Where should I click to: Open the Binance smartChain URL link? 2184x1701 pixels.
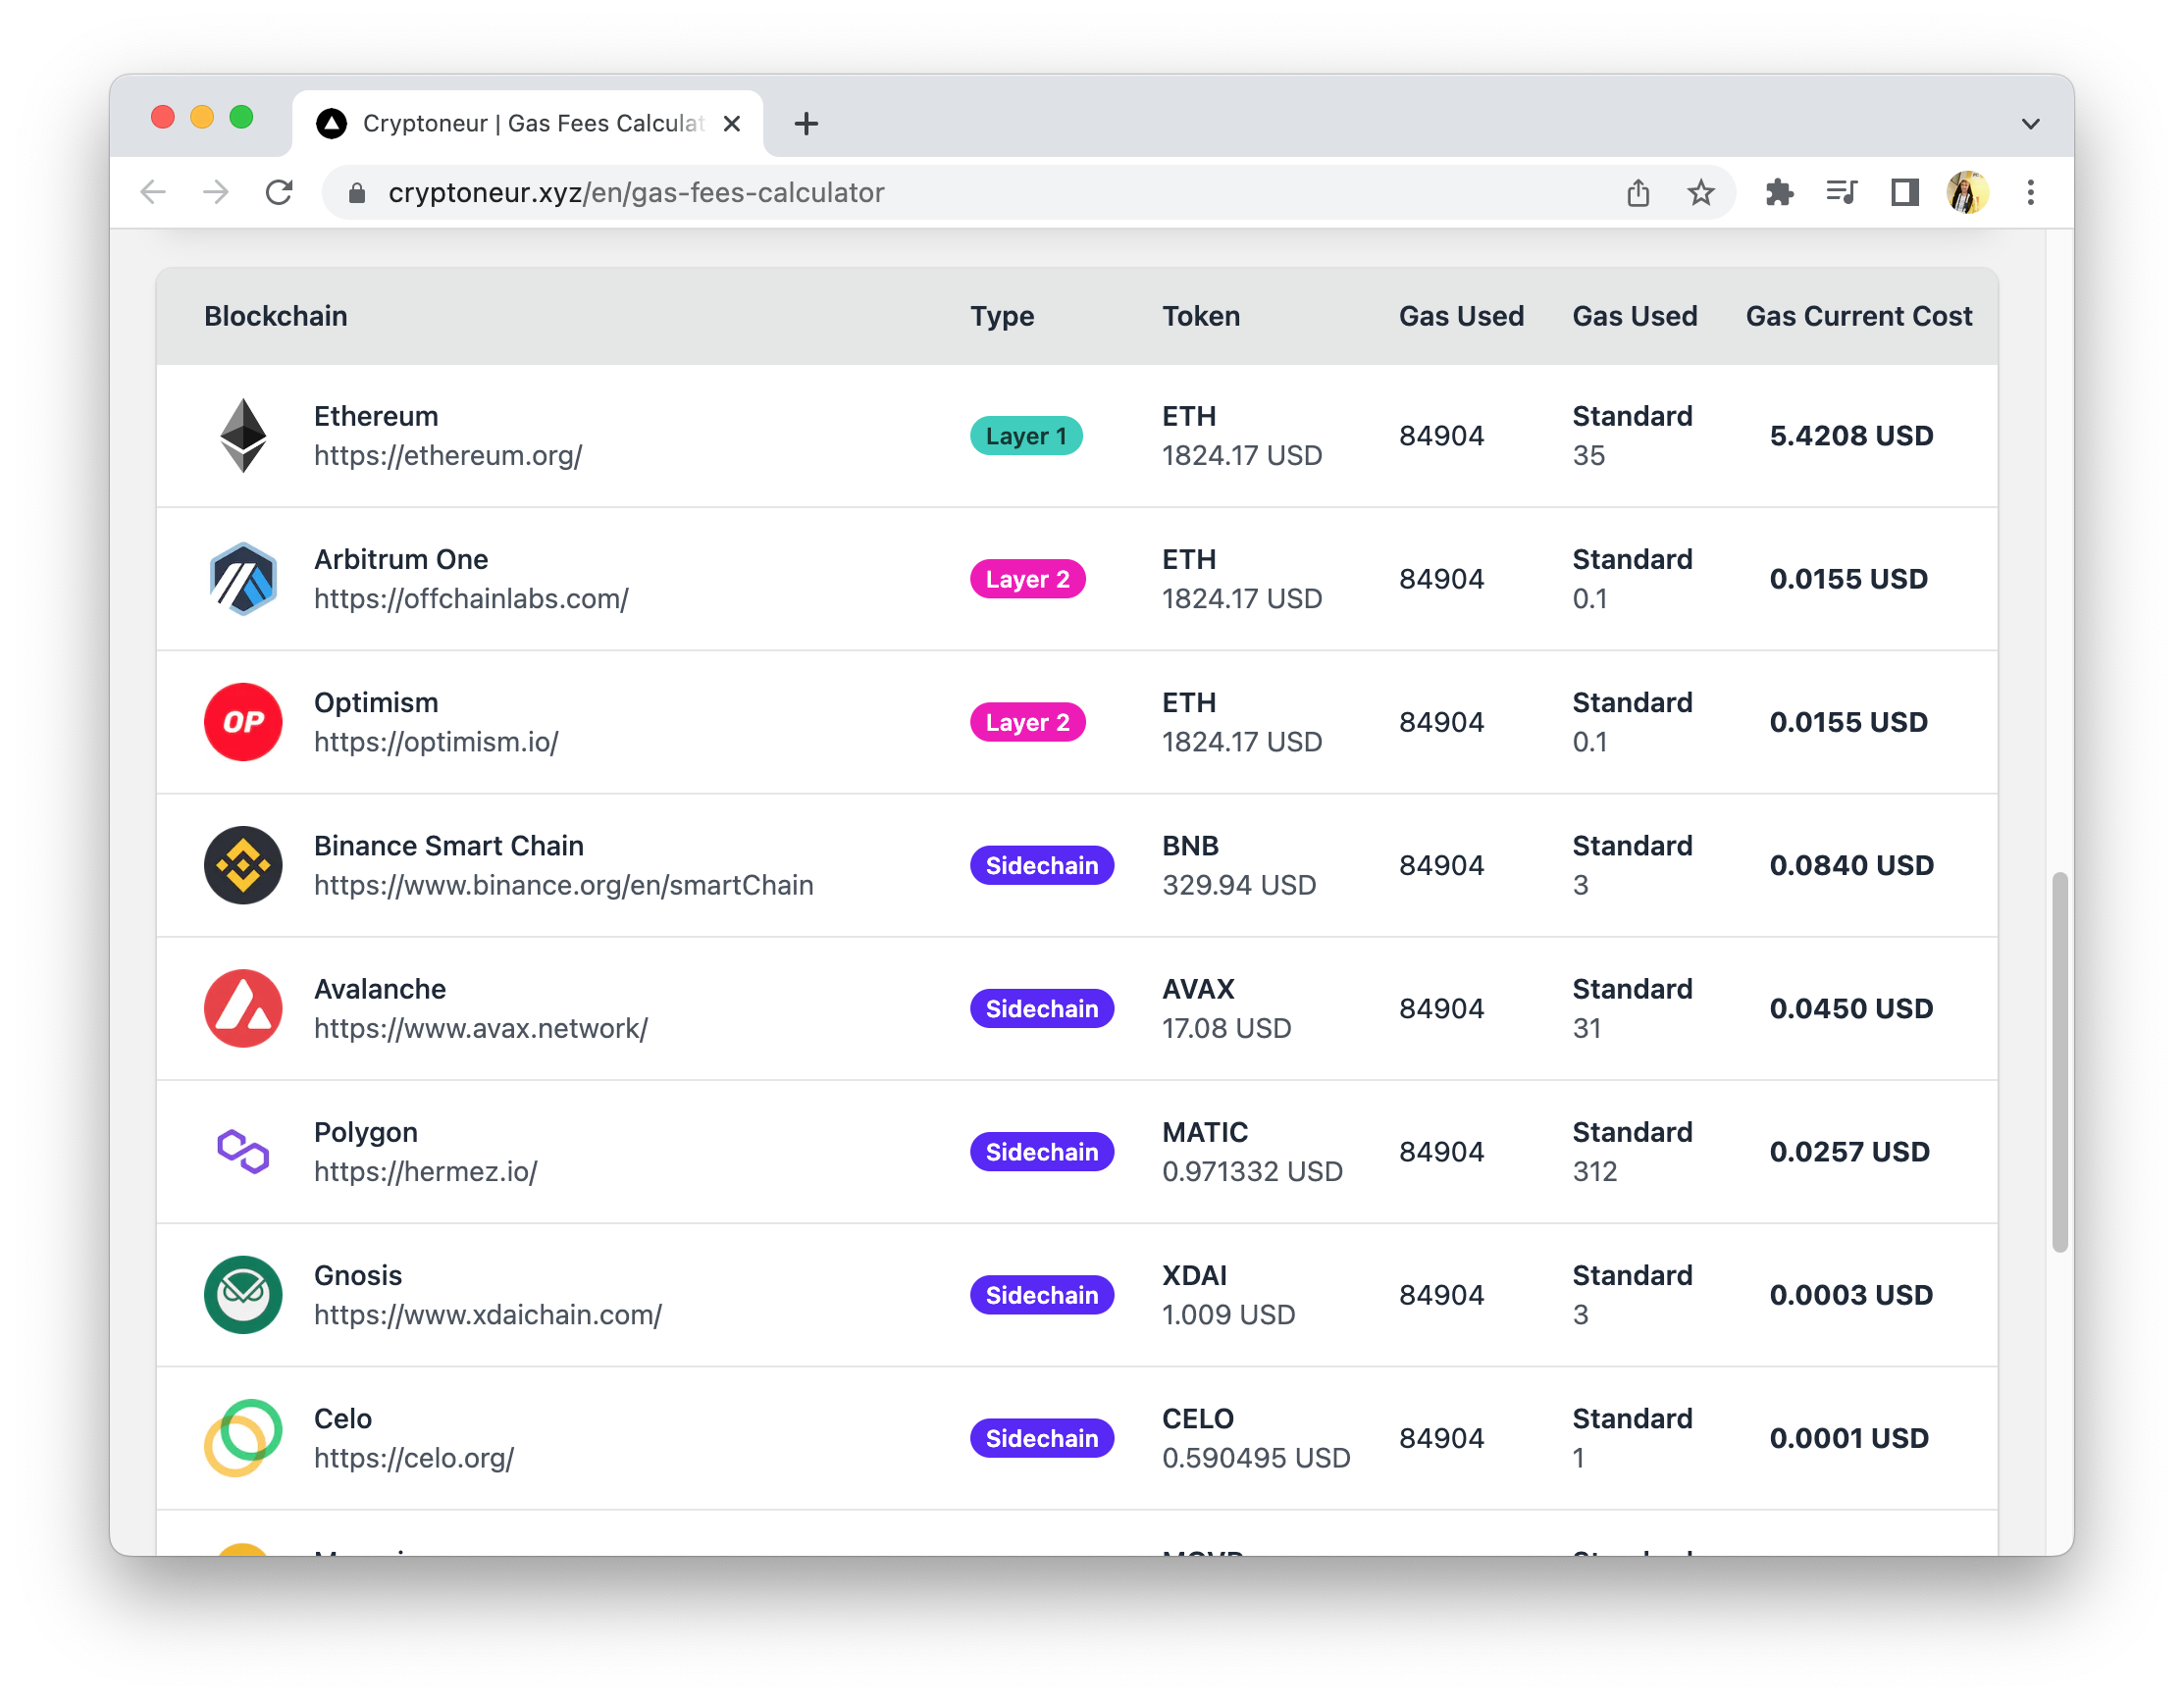pos(564,884)
